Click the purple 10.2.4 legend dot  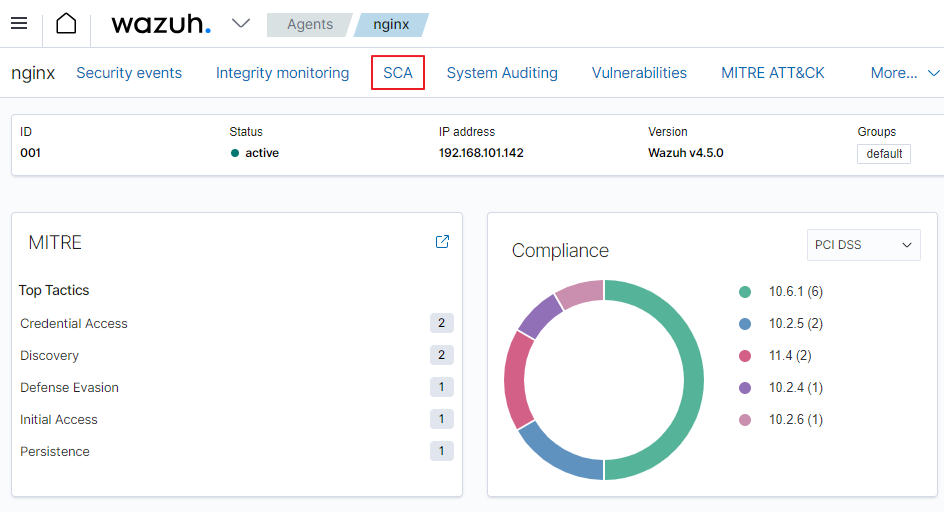[745, 388]
